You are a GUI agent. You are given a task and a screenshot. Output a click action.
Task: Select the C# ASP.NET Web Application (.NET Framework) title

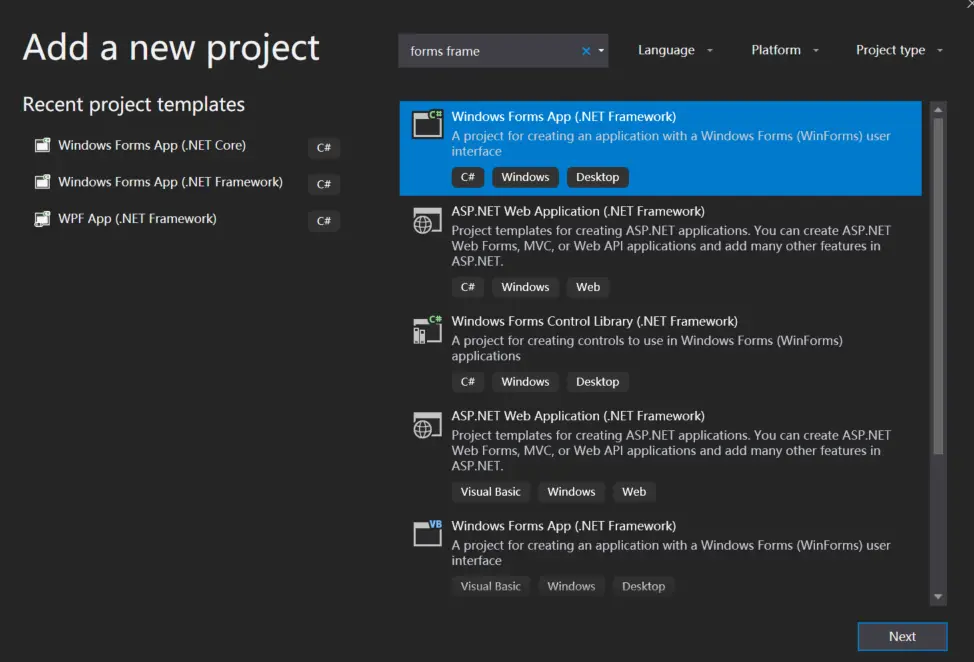point(578,212)
